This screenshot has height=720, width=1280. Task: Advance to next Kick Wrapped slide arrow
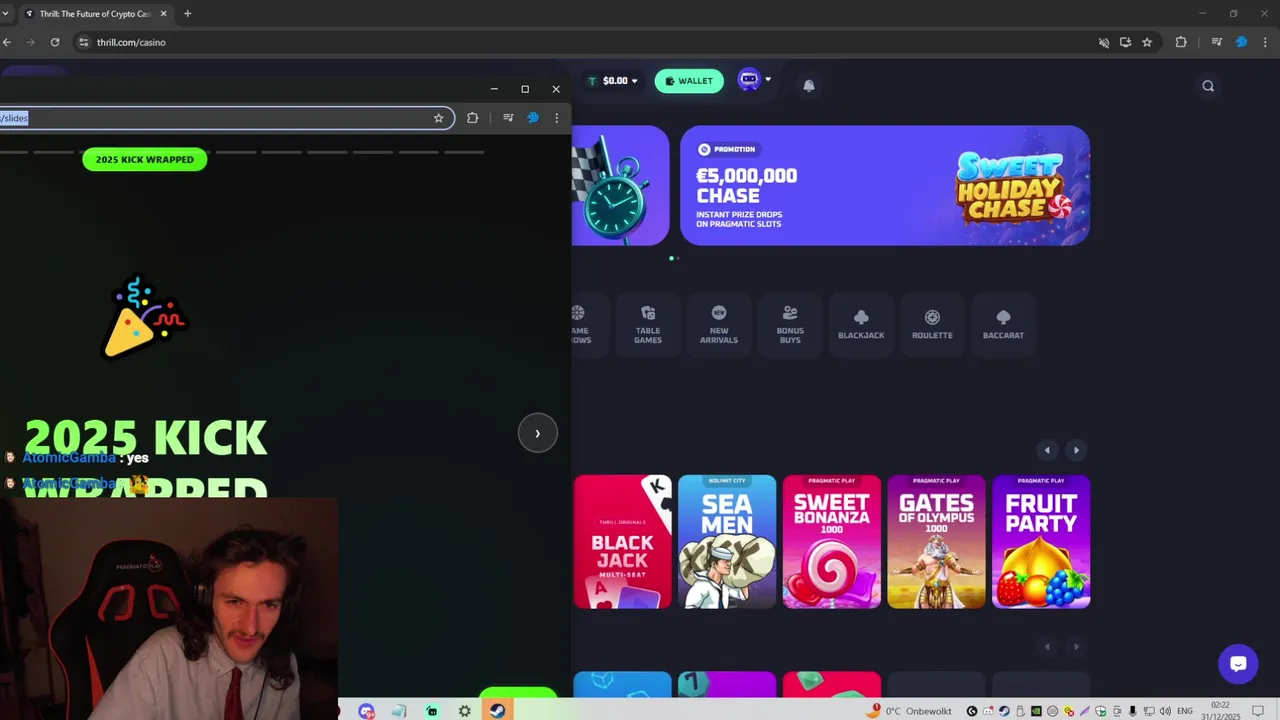[x=537, y=433]
